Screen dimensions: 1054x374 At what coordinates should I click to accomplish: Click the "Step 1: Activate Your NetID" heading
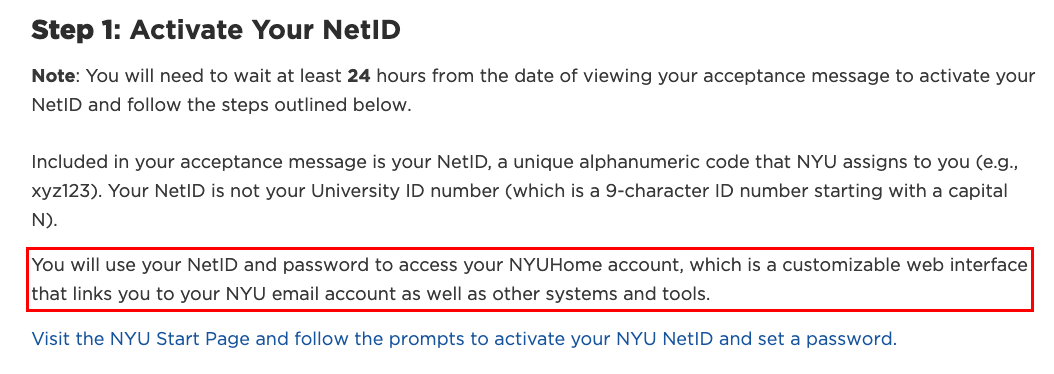coord(216,30)
